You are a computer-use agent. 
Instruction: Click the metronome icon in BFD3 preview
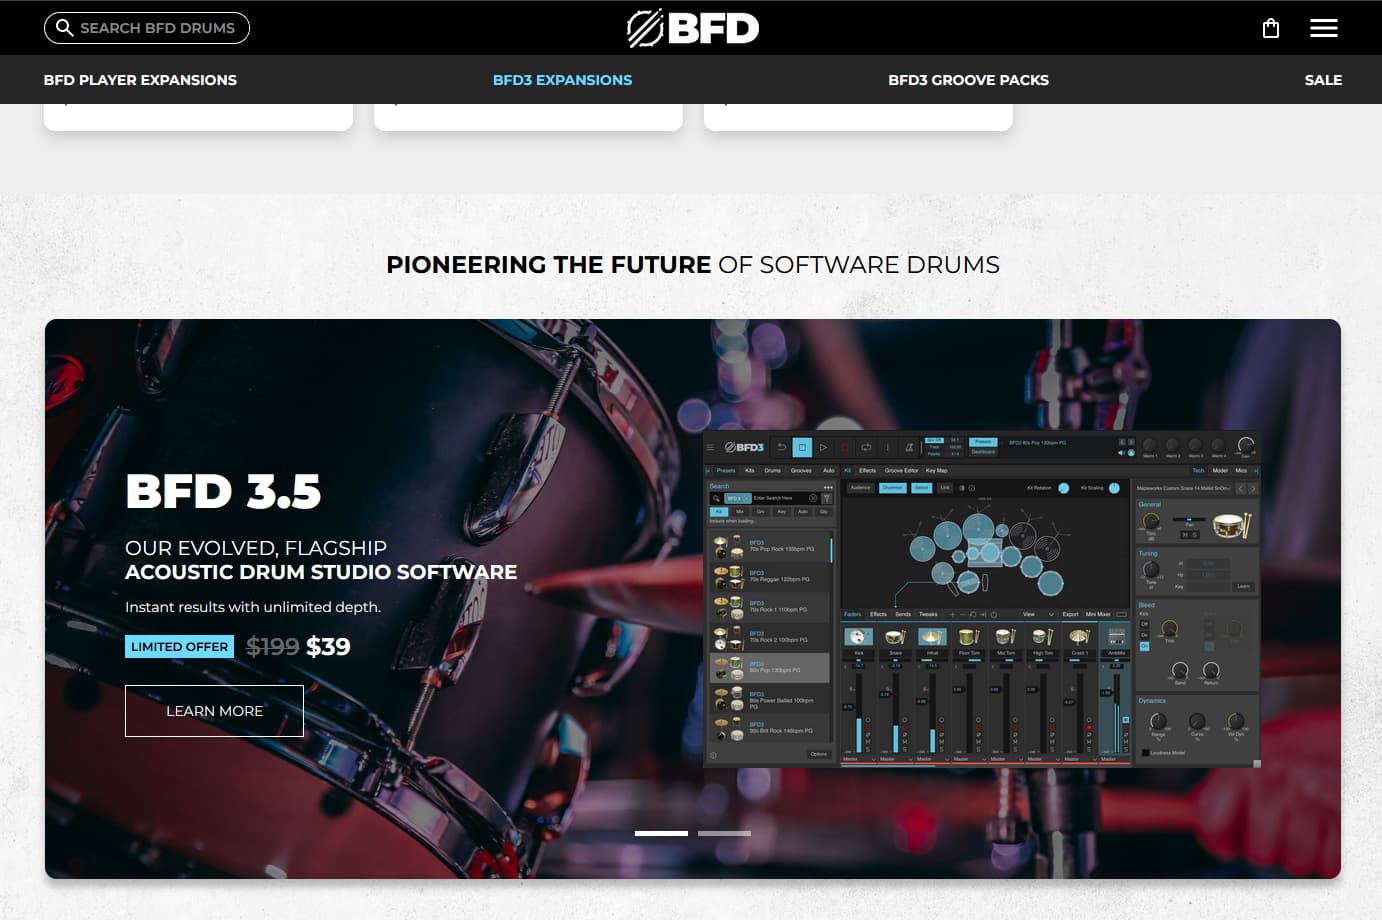pos(909,447)
